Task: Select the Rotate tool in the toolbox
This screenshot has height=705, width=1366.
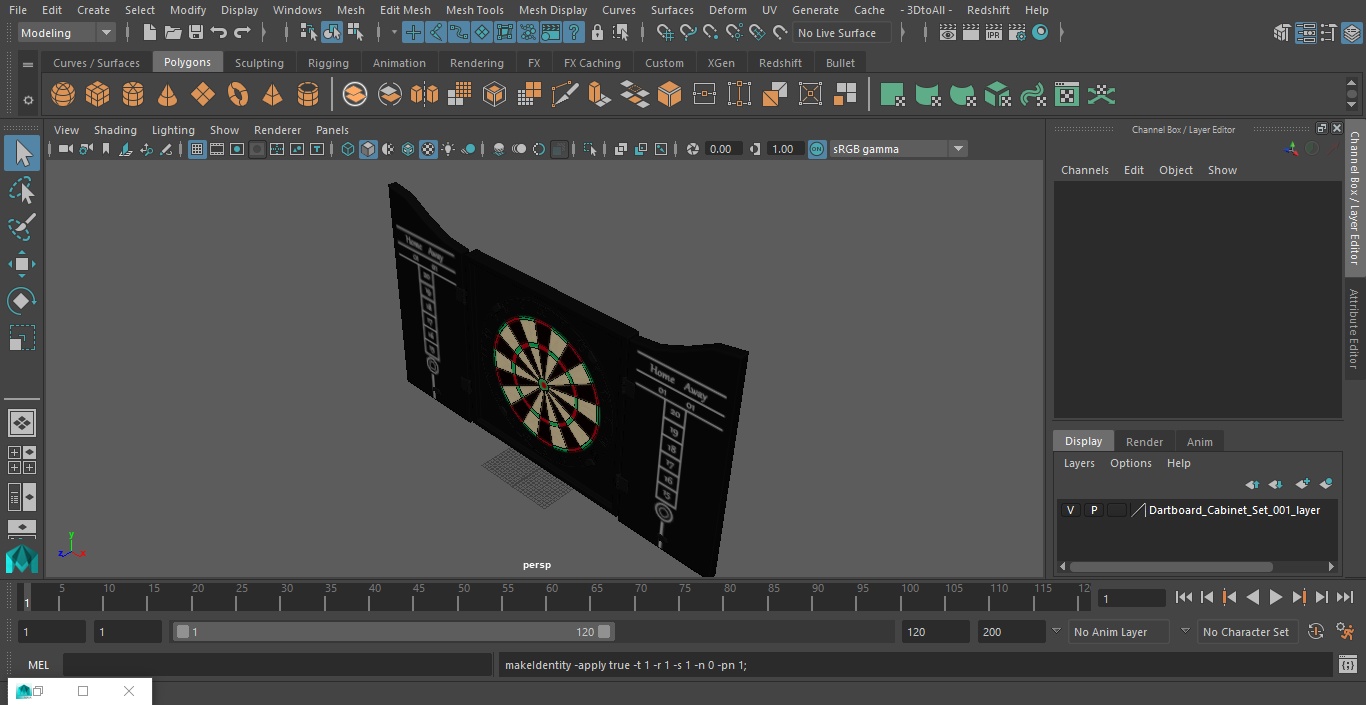Action: [x=22, y=301]
